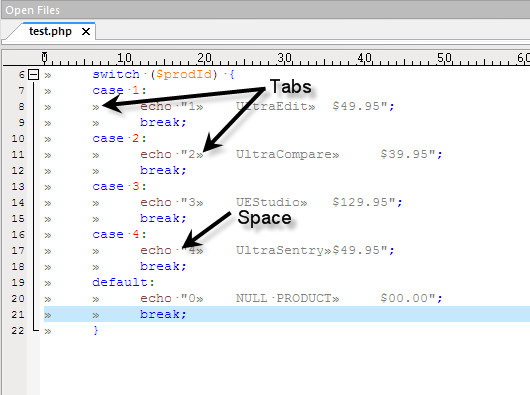The width and height of the screenshot is (530, 395).
Task: Click 'break;' on line 9
Action: (x=163, y=122)
